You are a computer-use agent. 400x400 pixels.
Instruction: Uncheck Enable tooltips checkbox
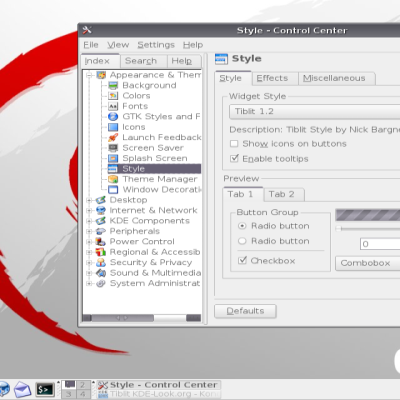235,158
